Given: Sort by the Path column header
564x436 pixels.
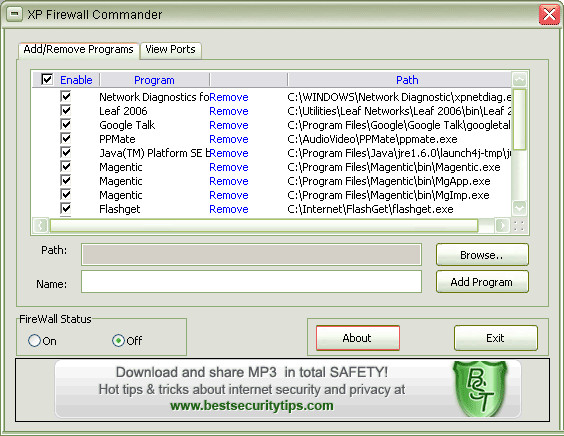Looking at the screenshot, I should [x=407, y=80].
